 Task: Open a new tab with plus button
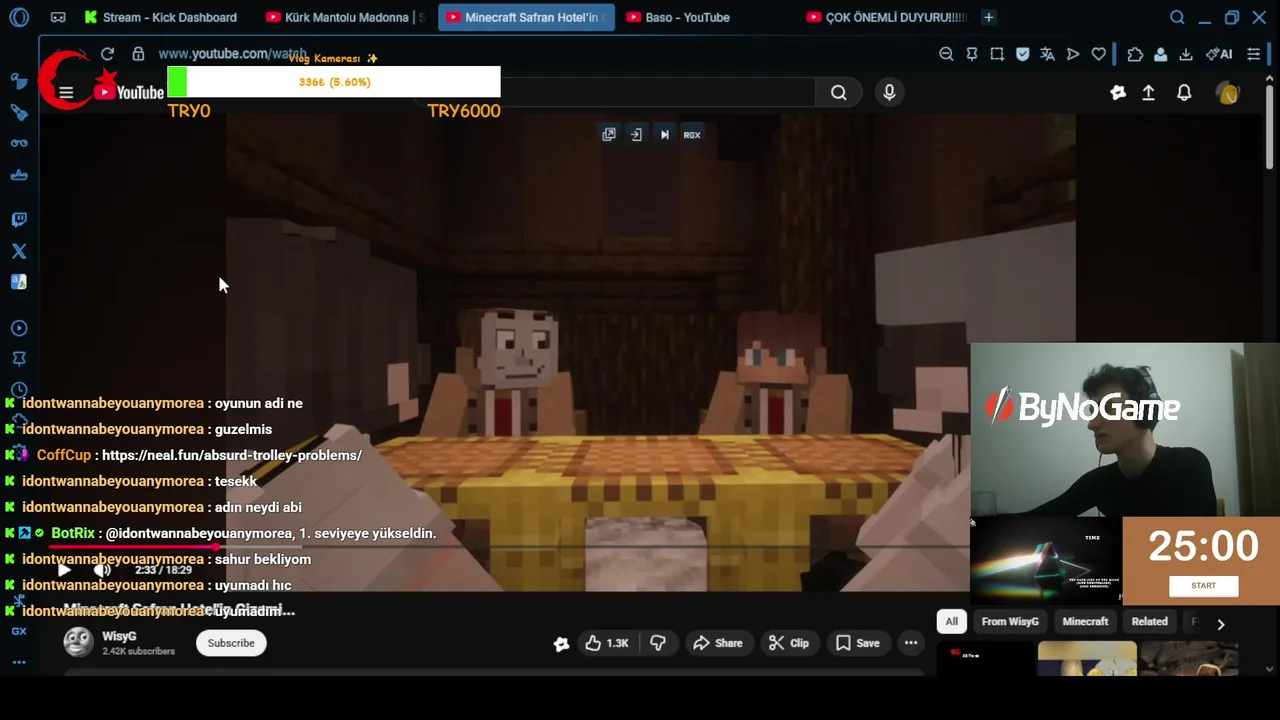pyautogui.click(x=988, y=17)
